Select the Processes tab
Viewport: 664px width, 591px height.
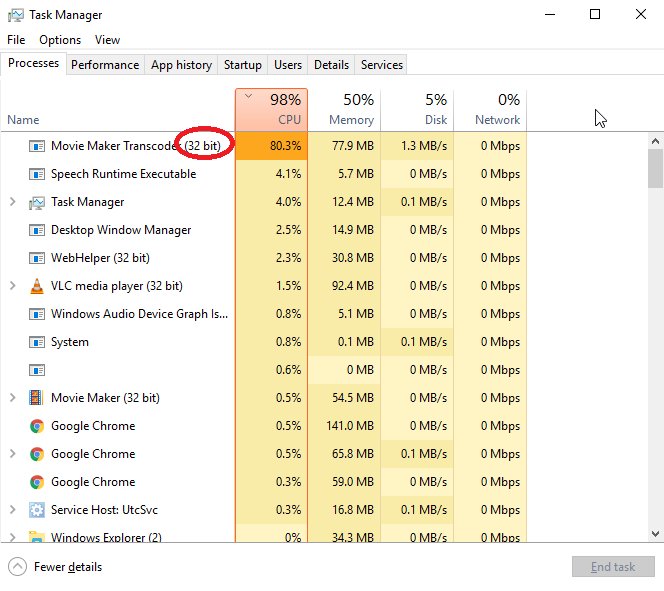click(33, 63)
